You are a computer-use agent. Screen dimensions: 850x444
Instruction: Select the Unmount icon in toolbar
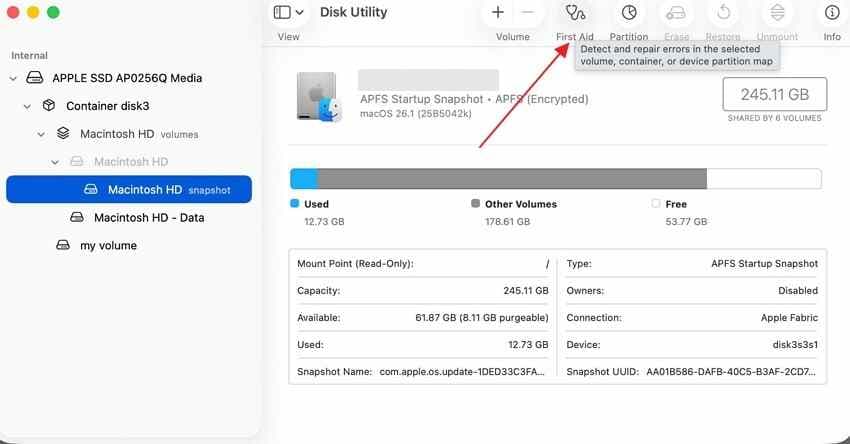click(777, 12)
